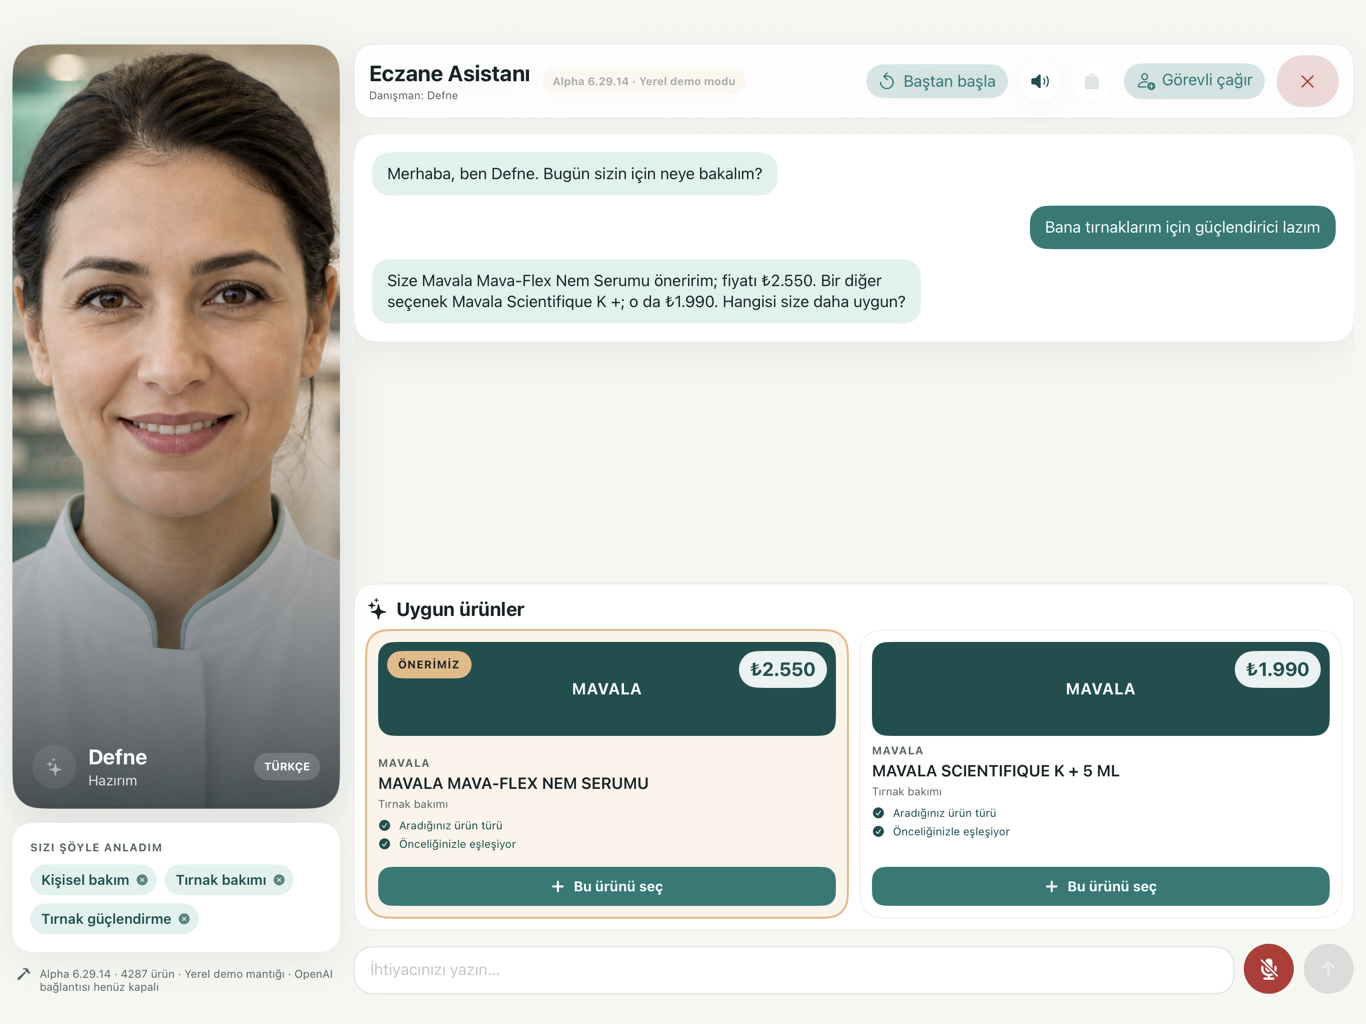This screenshot has height=1024, width=1366.
Task: Select the Scientifique K + 5 ML product
Action: pyautogui.click(x=1100, y=886)
